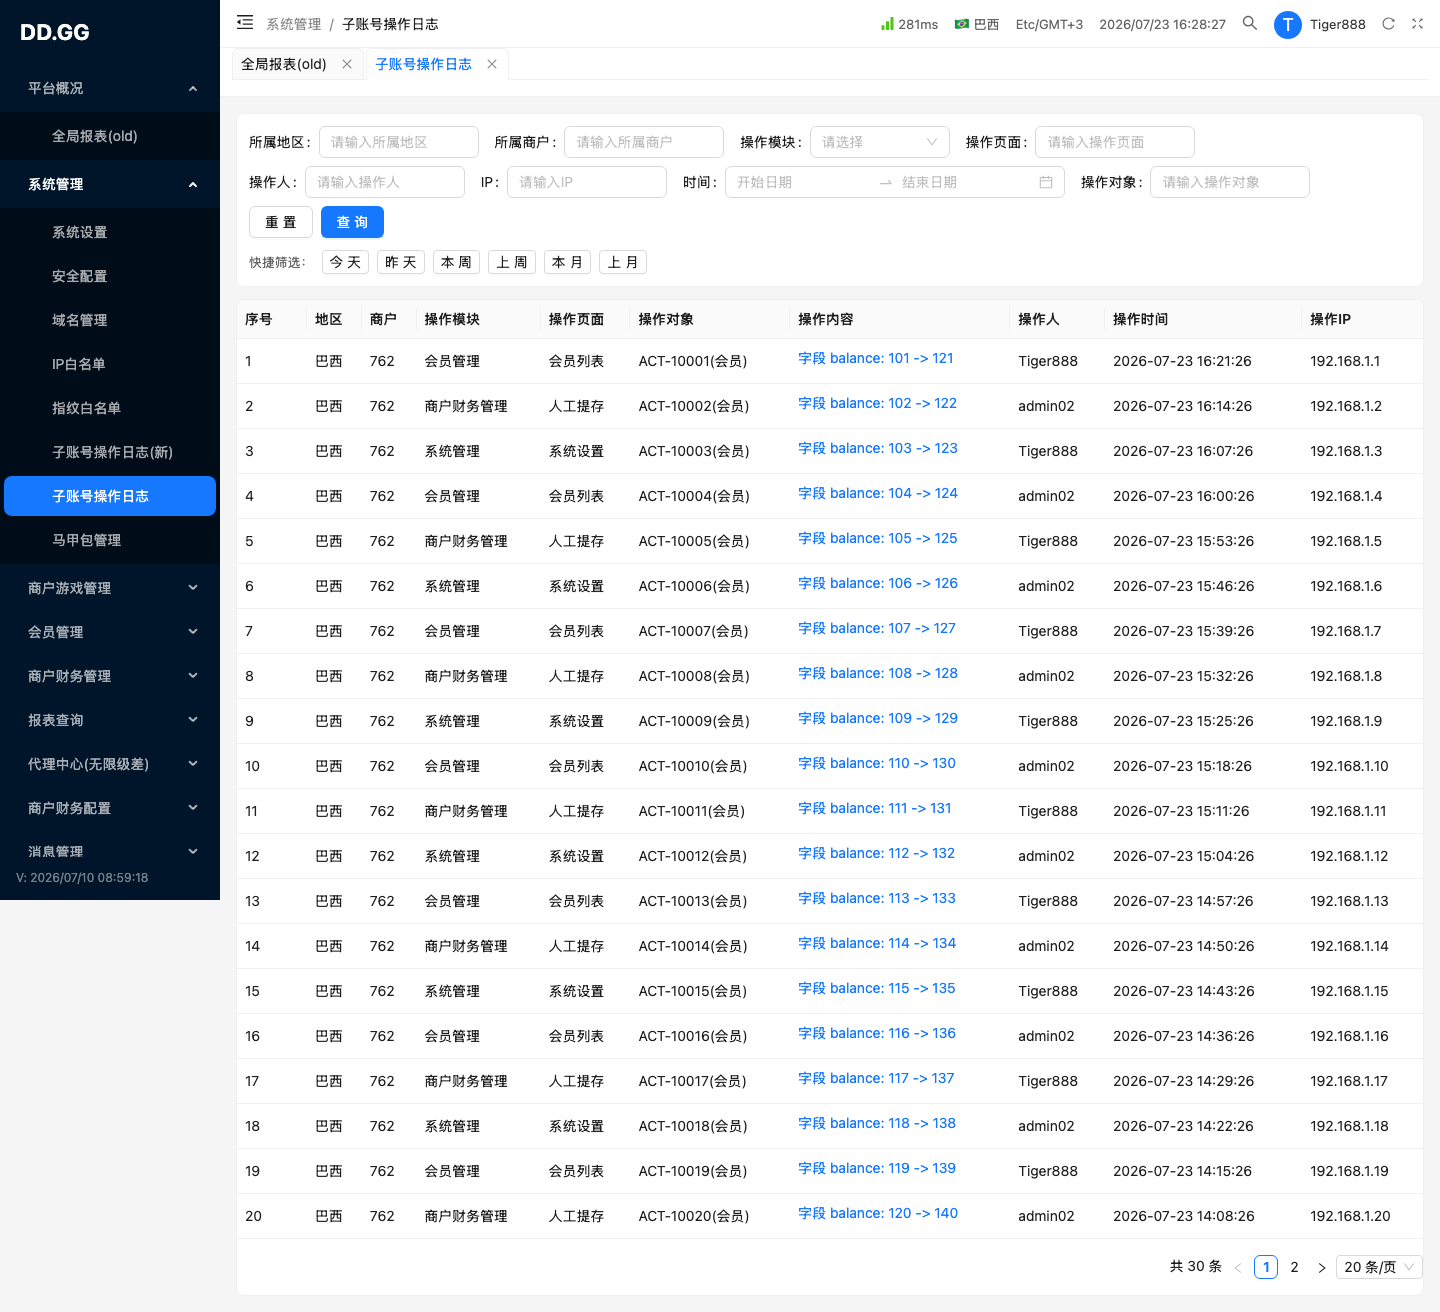The height and width of the screenshot is (1312, 1440).
Task: Select the 今天 quick filter
Action: tap(345, 262)
